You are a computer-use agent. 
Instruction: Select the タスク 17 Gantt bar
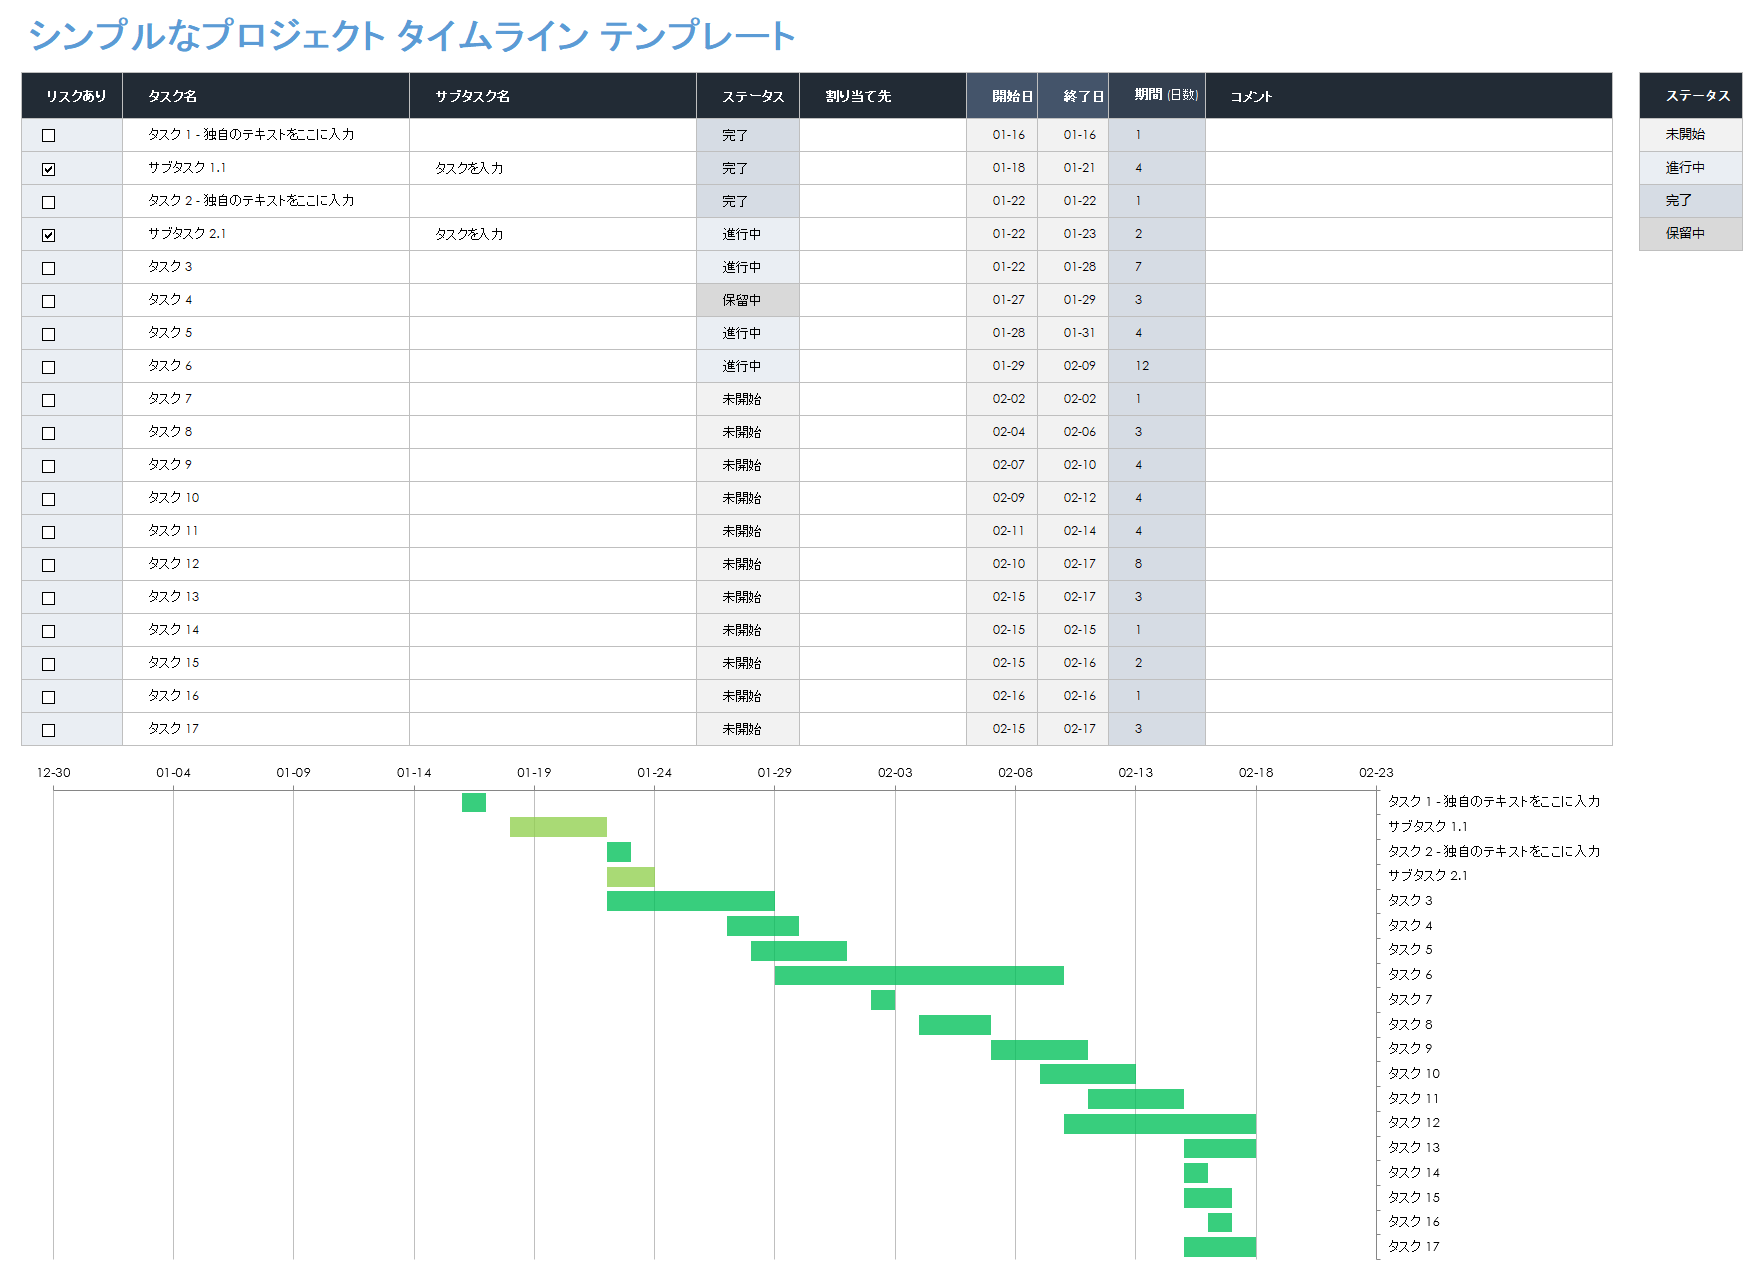point(1220,1247)
